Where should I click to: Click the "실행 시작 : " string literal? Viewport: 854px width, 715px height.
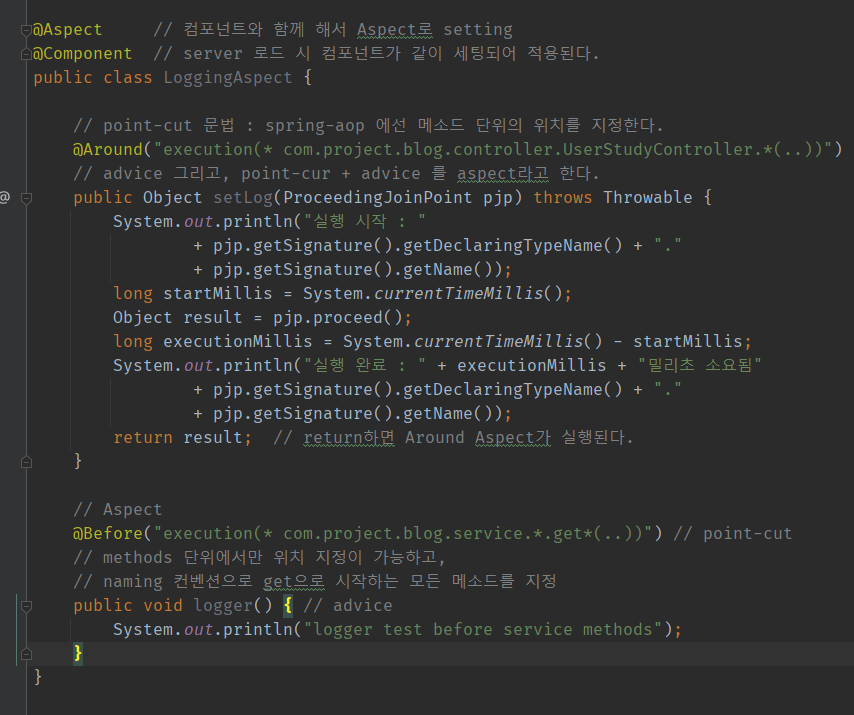coord(364,221)
